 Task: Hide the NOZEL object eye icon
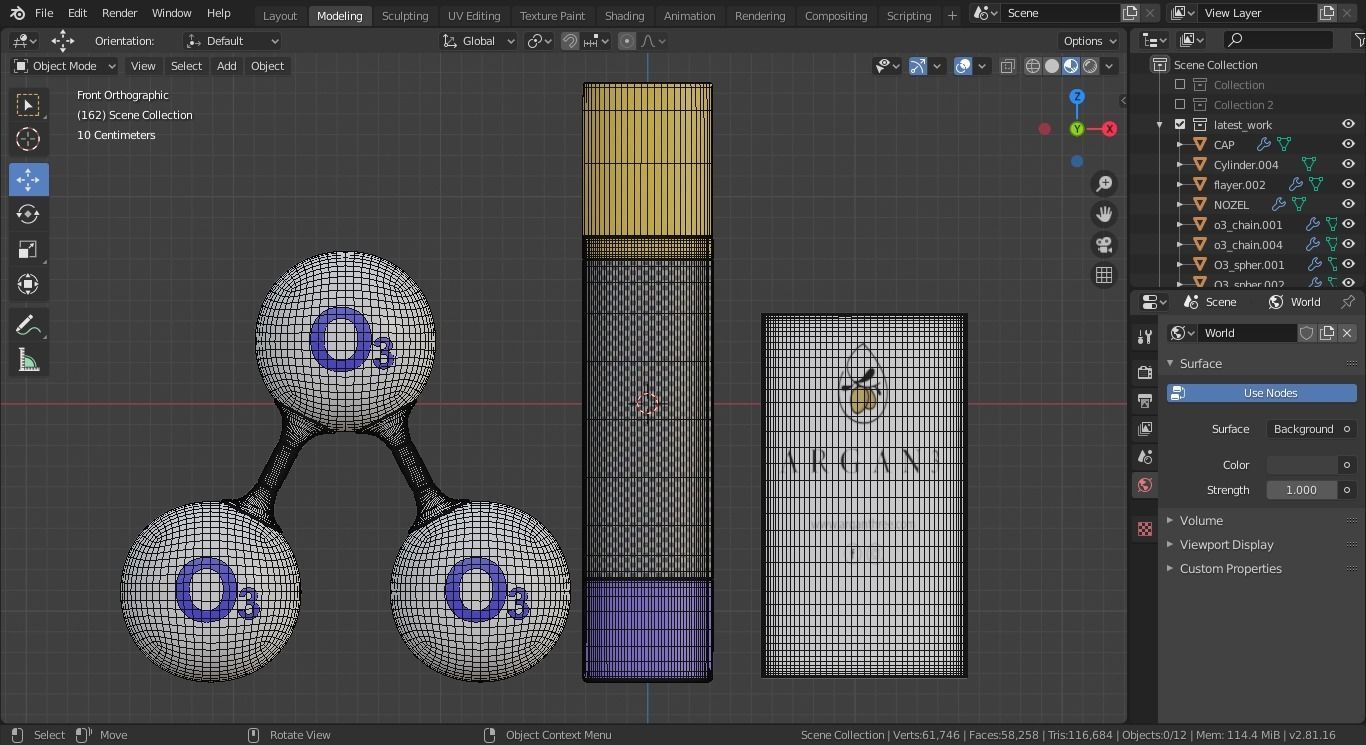point(1348,205)
